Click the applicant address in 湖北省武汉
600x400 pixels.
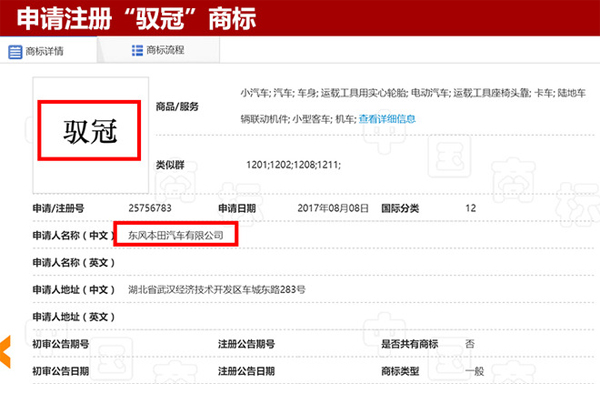(x=217, y=289)
